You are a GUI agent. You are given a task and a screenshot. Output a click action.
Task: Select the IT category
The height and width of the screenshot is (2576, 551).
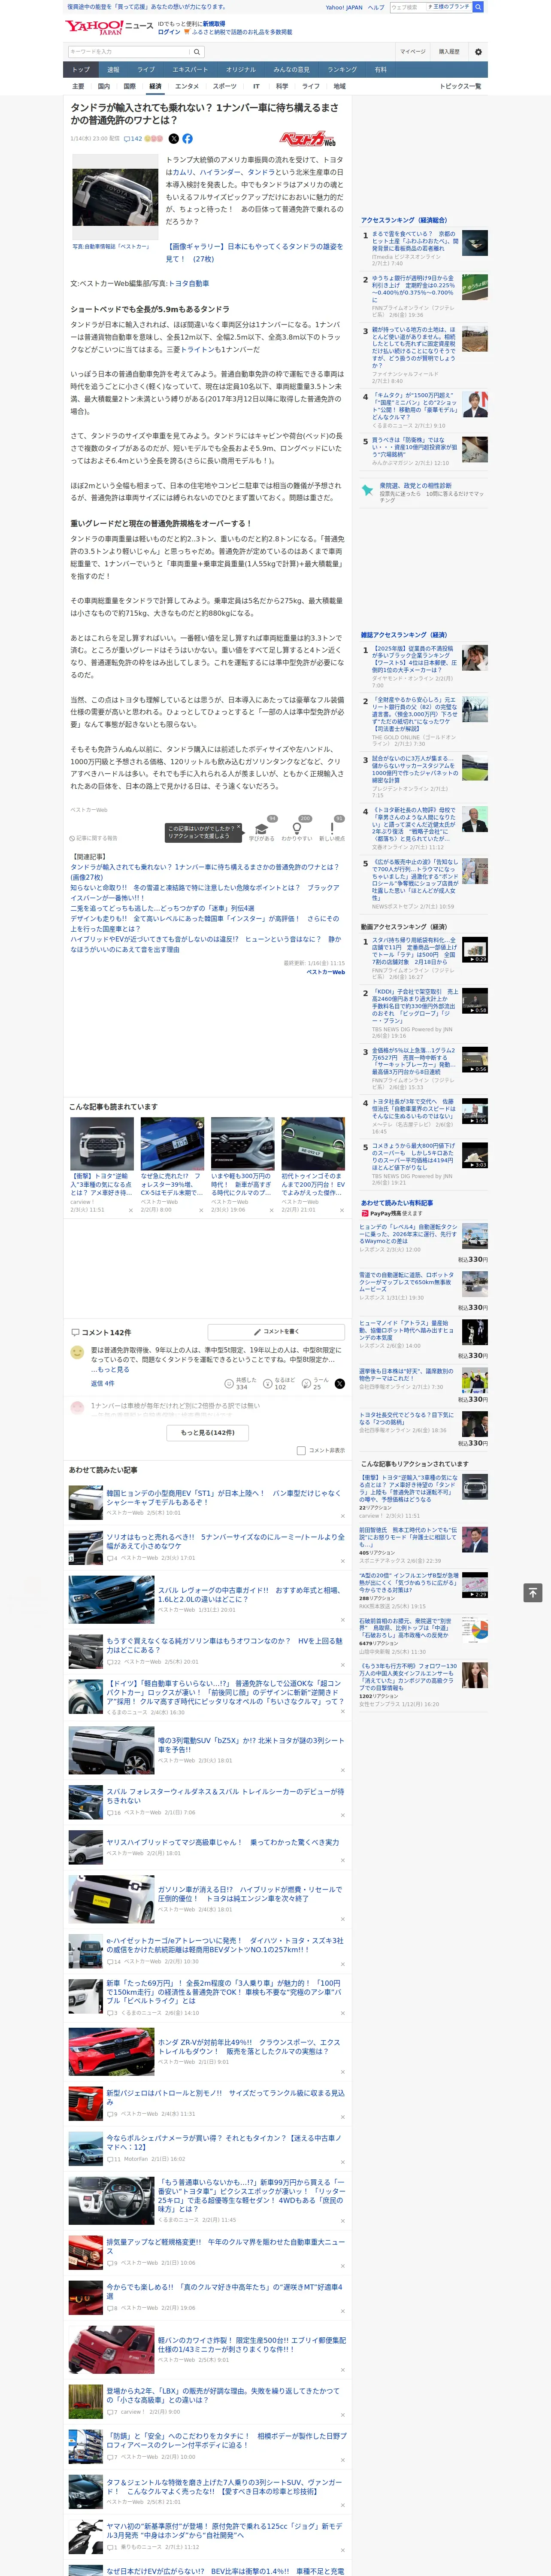point(256,86)
